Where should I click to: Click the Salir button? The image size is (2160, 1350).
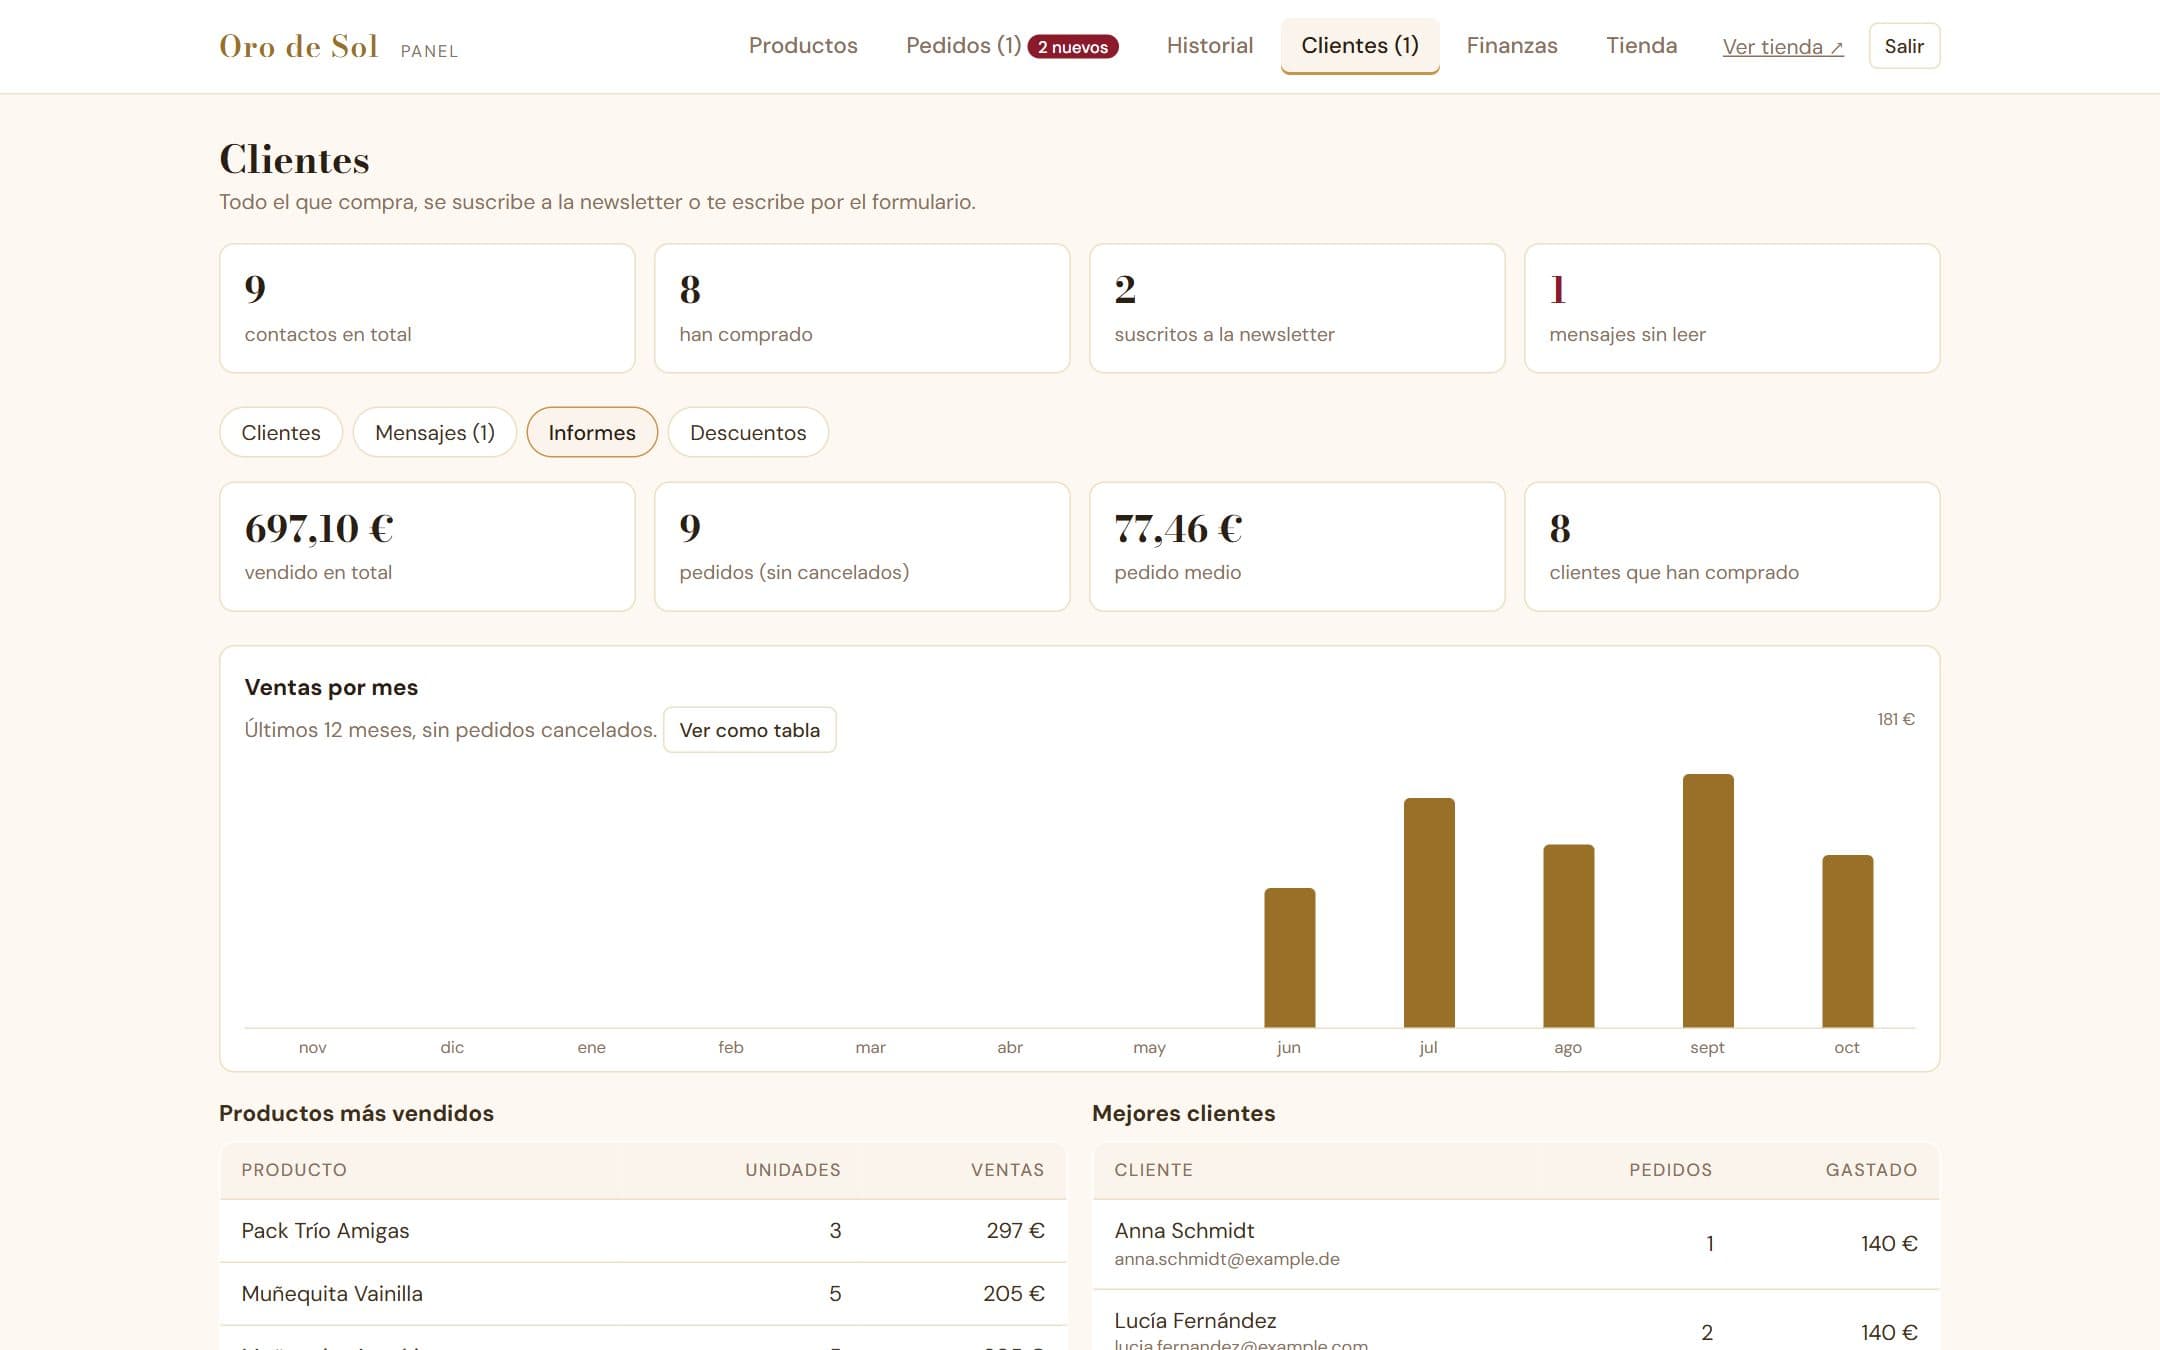(1904, 46)
